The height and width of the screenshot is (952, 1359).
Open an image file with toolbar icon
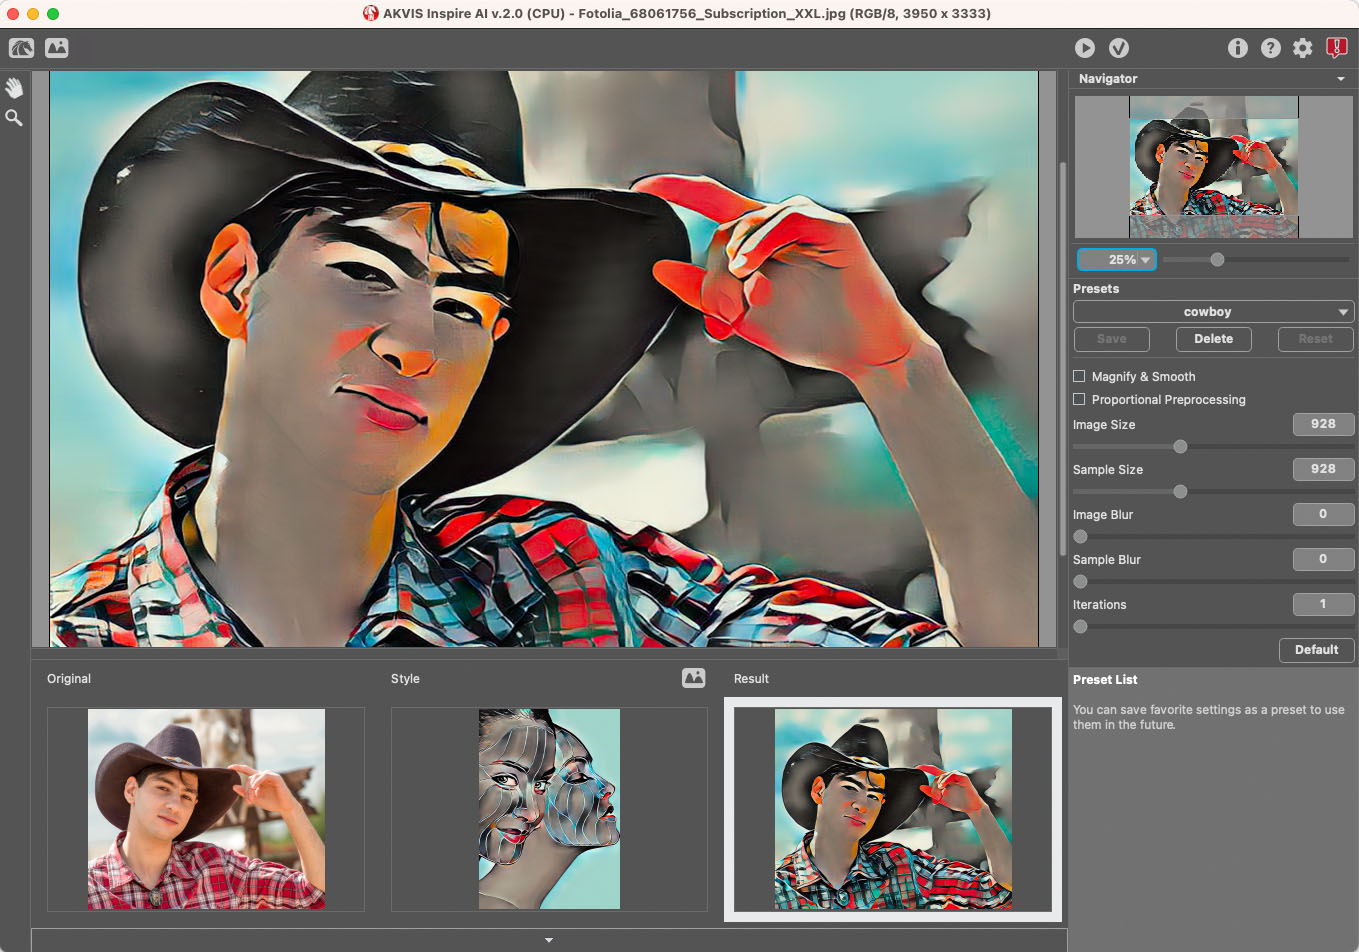click(57, 48)
